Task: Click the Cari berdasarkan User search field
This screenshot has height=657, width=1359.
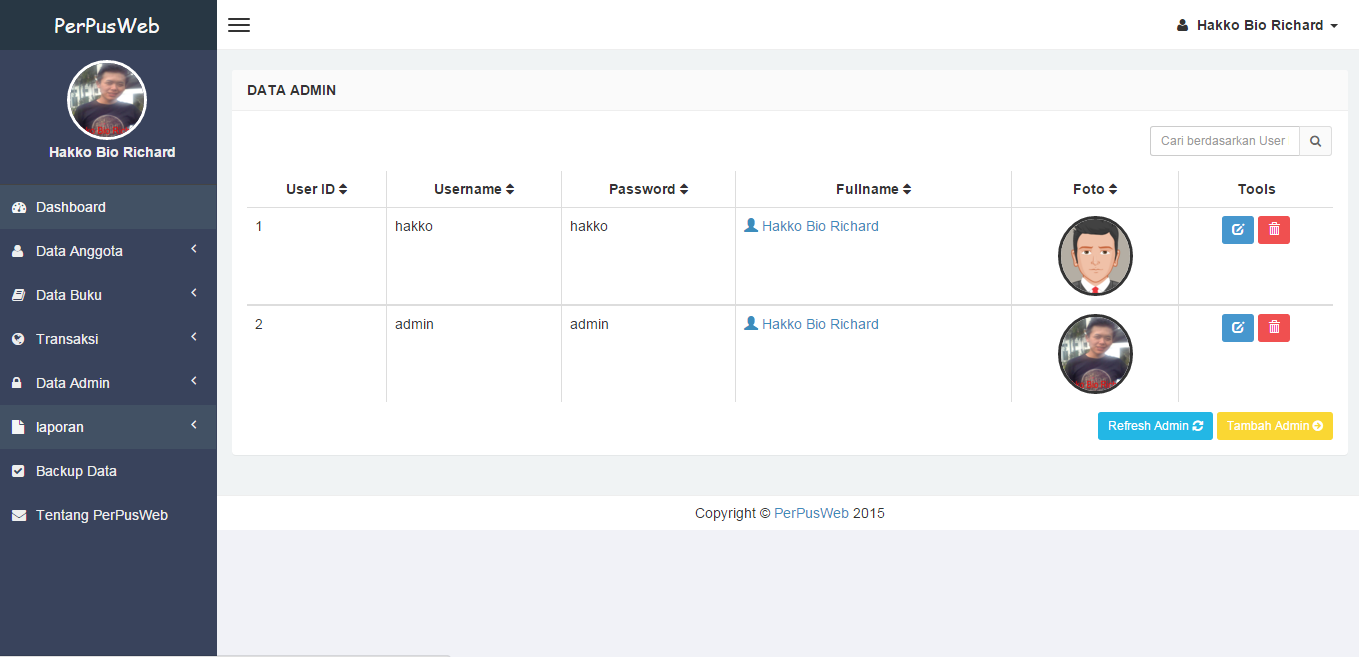Action: [x=1224, y=141]
